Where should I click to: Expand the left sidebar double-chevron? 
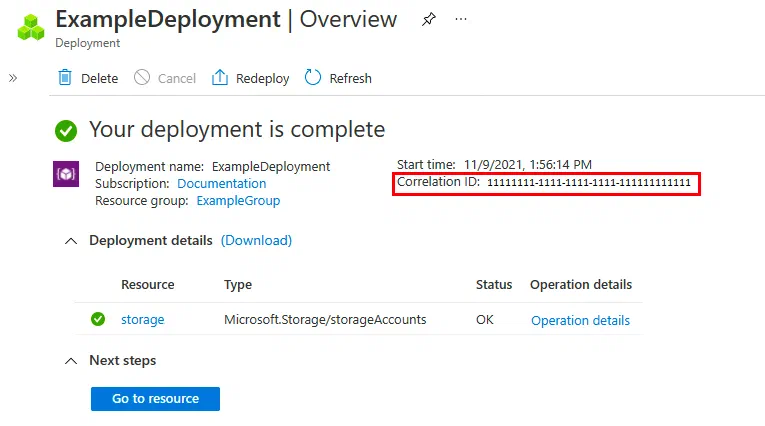coord(13,78)
